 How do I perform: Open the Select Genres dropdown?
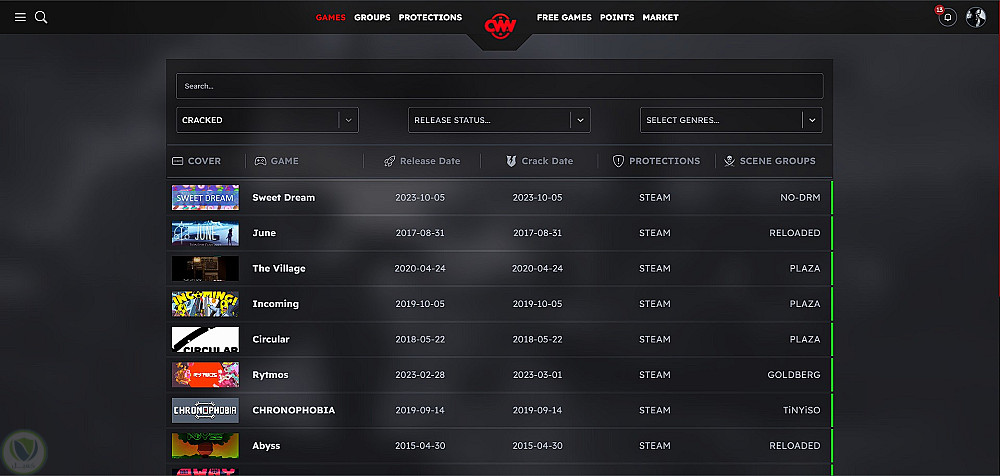pos(731,120)
